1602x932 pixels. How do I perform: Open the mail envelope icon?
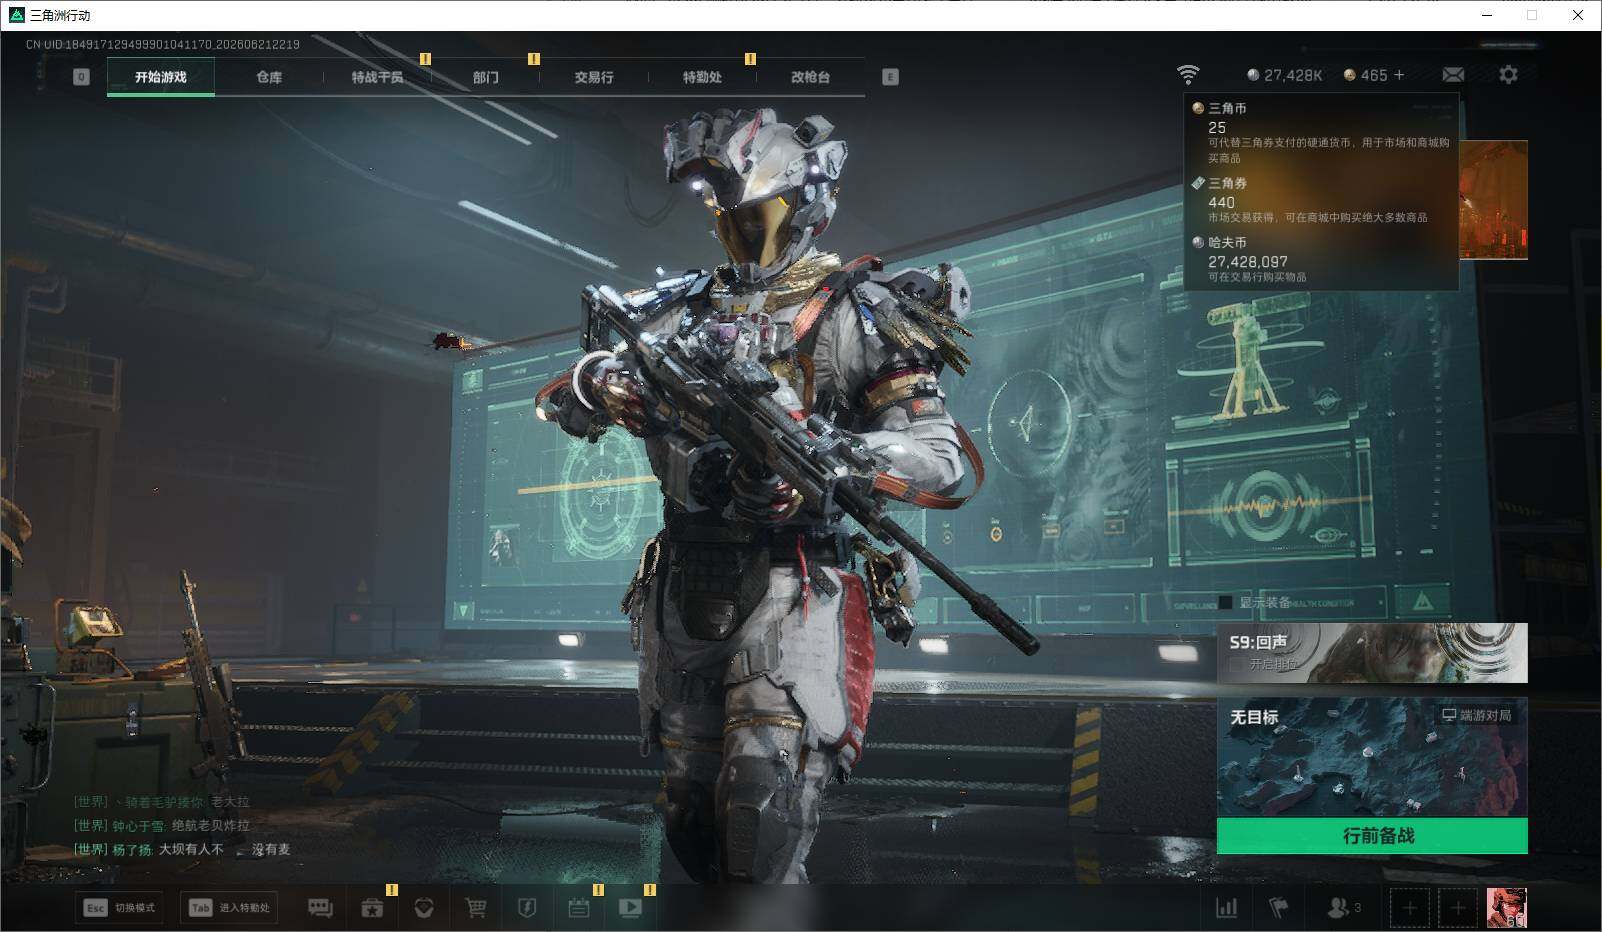tap(1453, 75)
